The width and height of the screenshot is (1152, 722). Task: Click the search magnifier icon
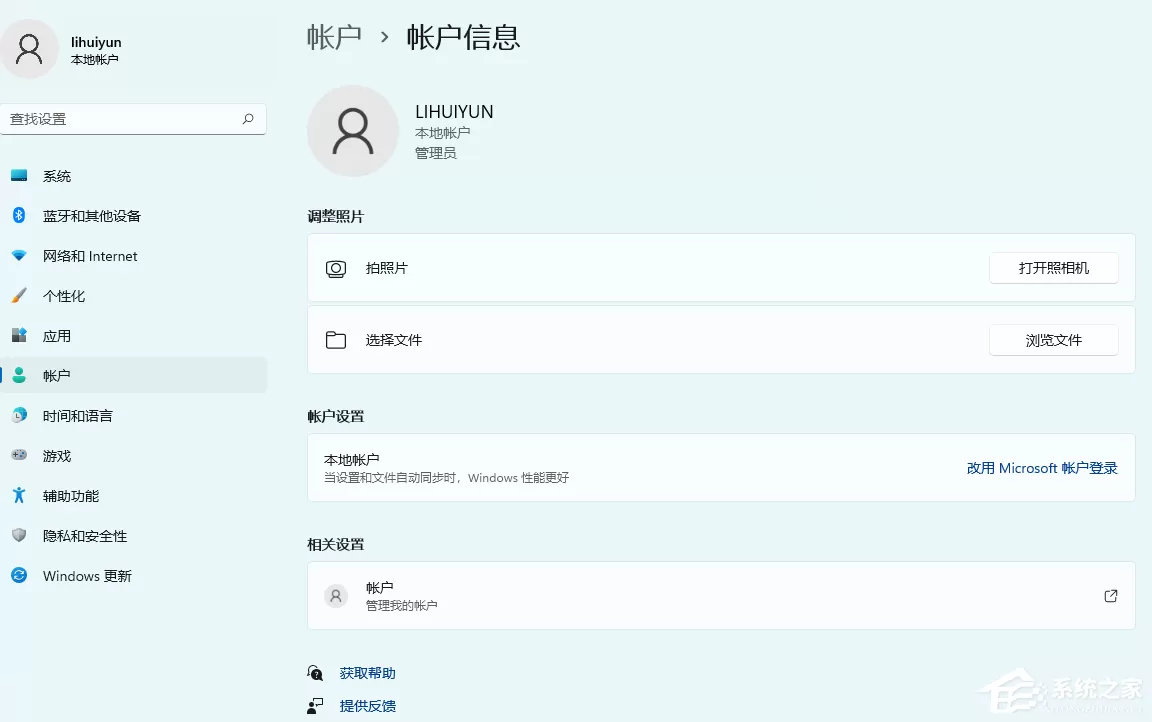[x=248, y=119]
